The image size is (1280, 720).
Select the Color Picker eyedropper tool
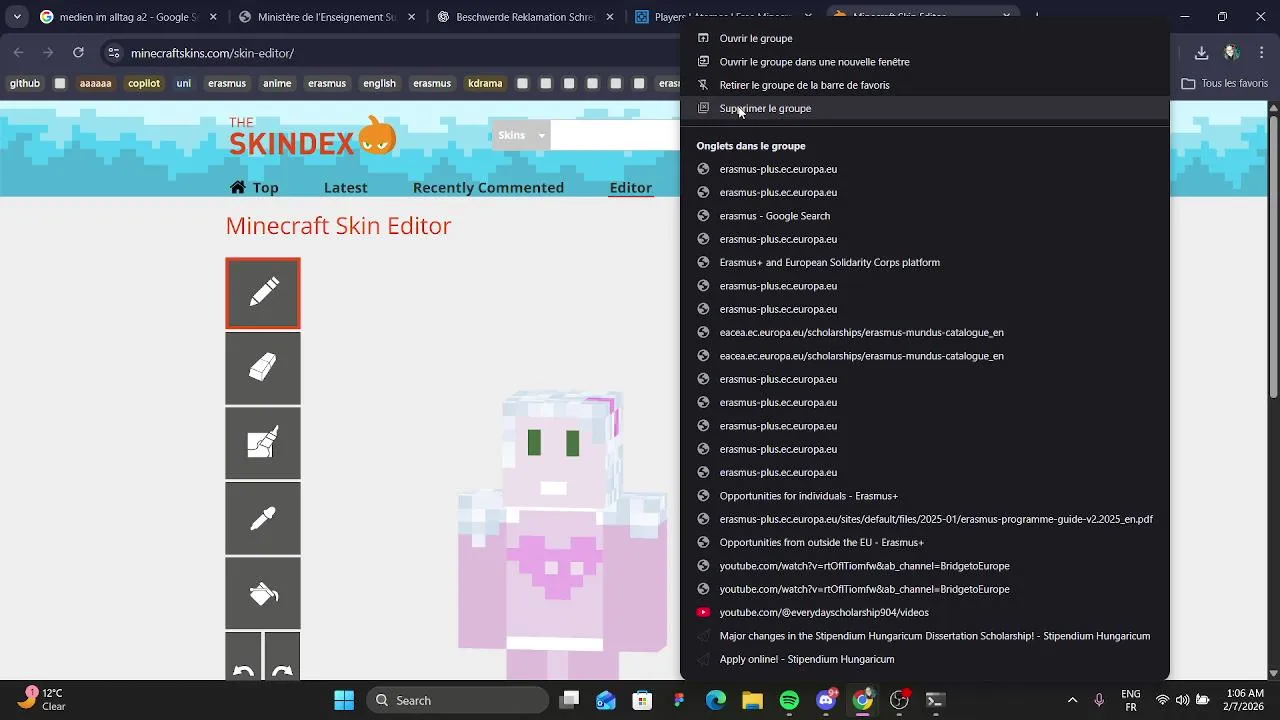click(263, 519)
